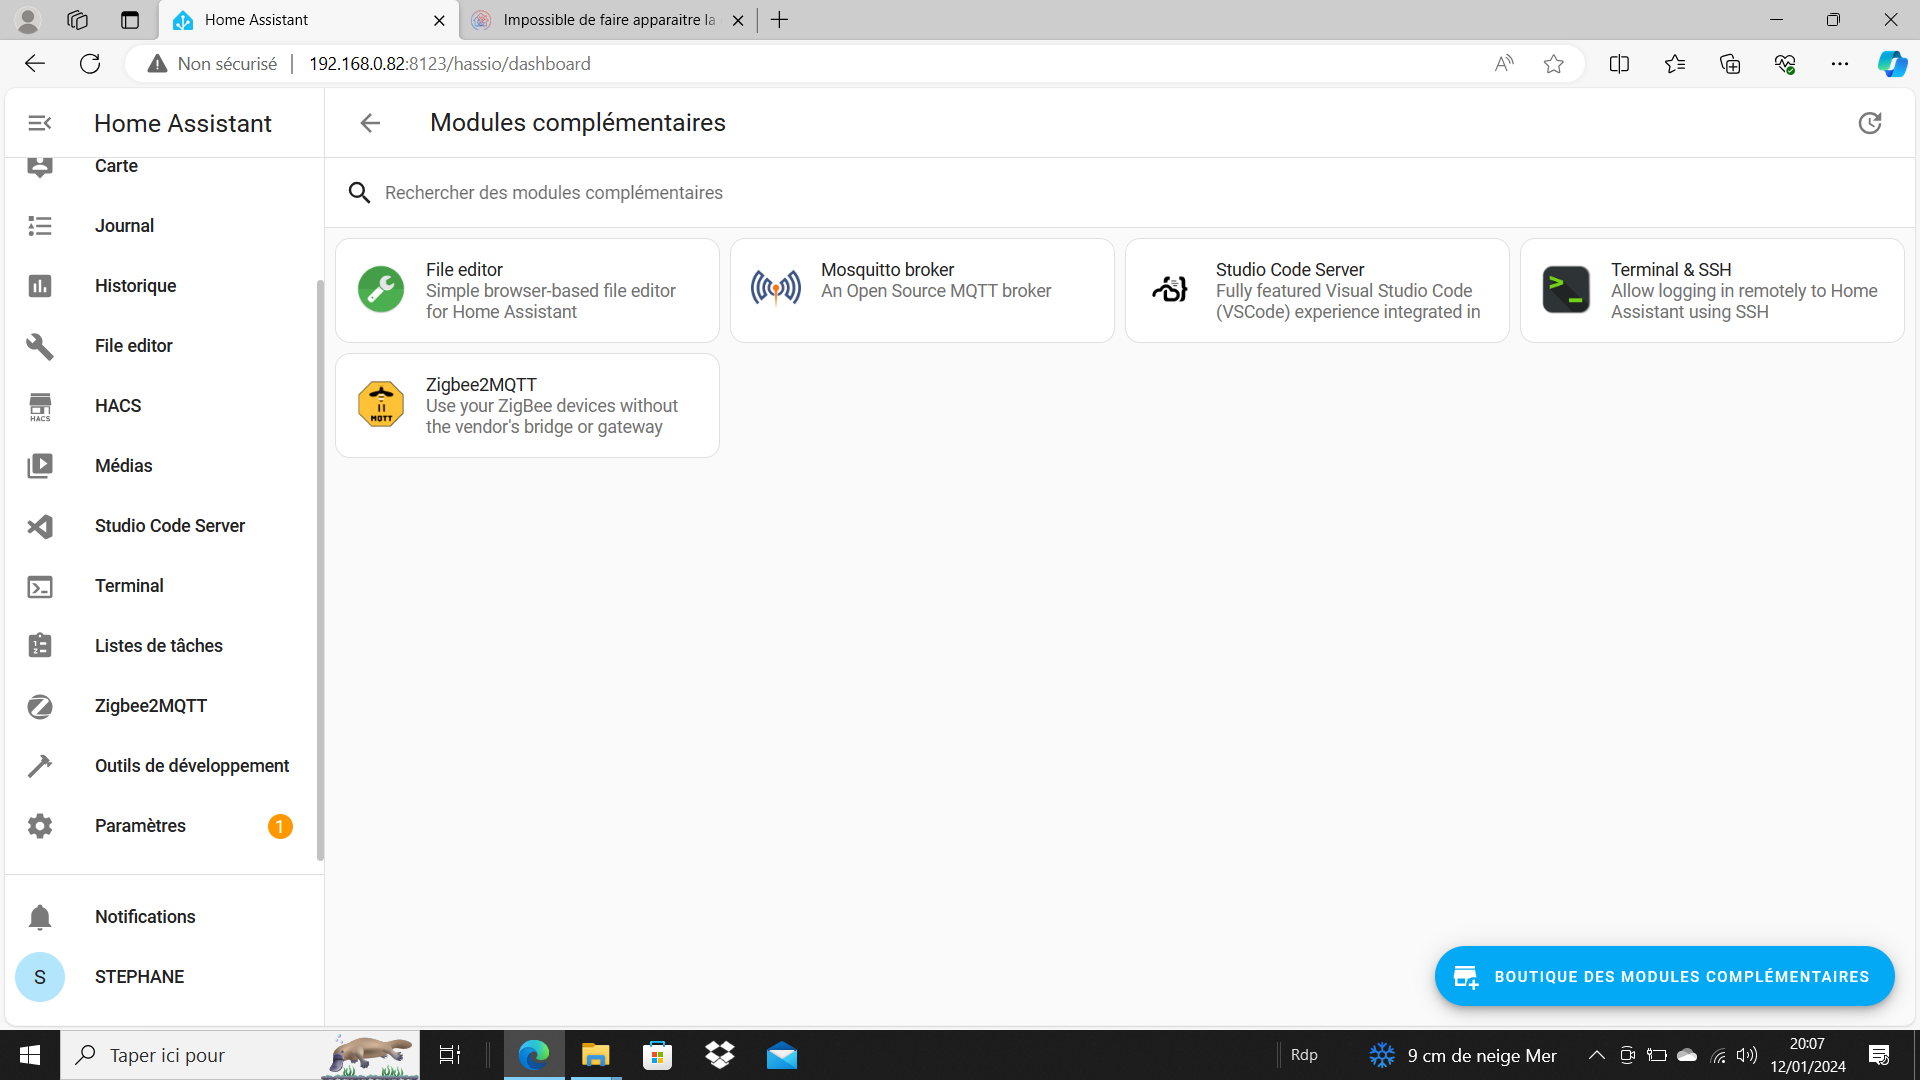This screenshot has height=1080, width=1920.
Task: Open the Outils de développement hammer icon
Action: pos(40,766)
